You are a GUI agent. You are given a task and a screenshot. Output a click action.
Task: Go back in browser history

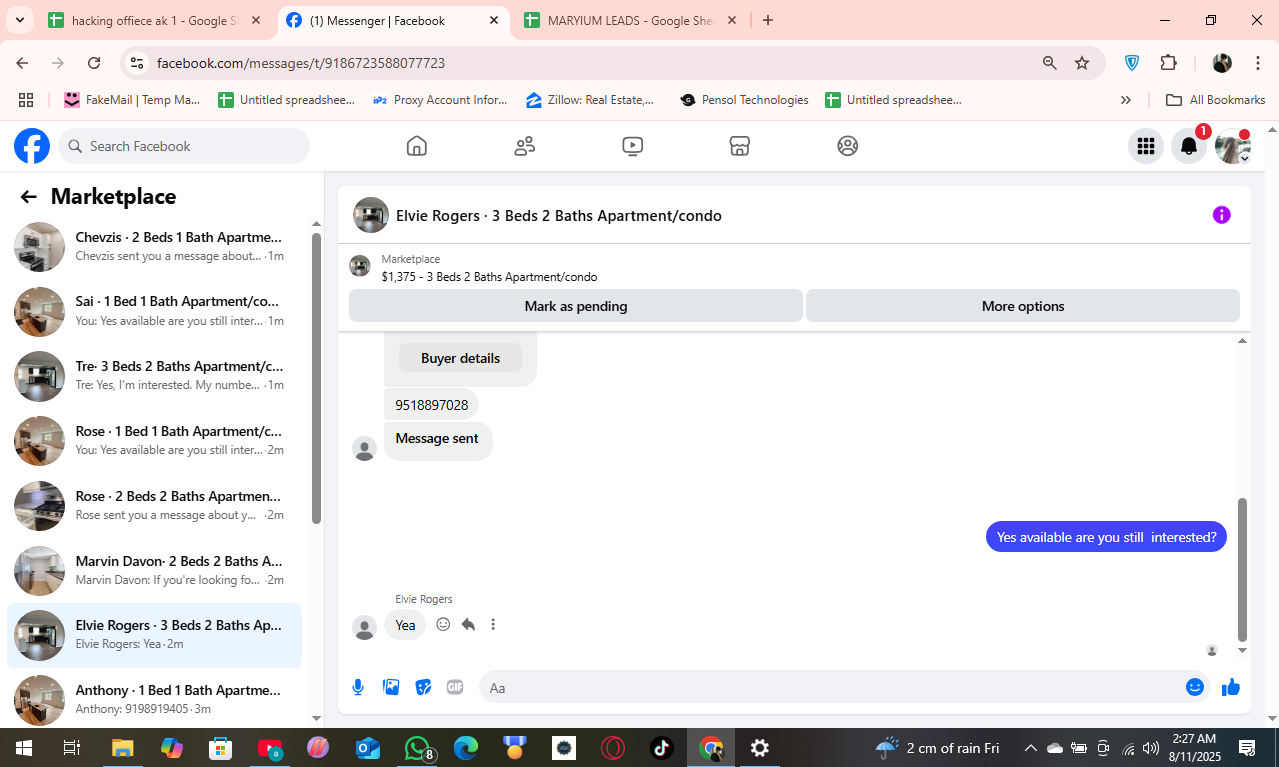pyautogui.click(x=22, y=63)
